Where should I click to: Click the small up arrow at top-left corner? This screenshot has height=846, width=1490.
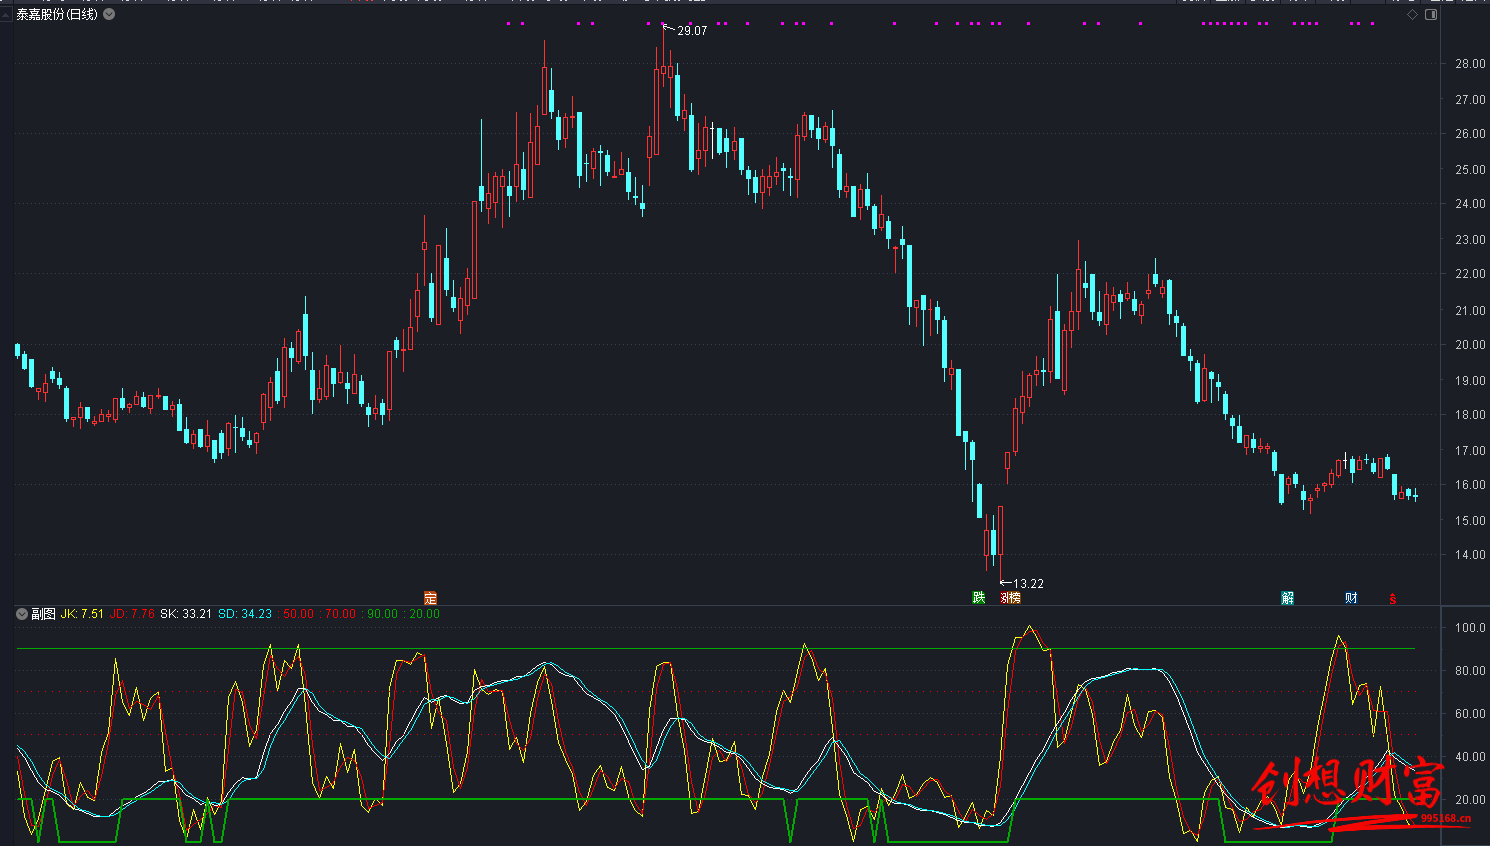6,15
